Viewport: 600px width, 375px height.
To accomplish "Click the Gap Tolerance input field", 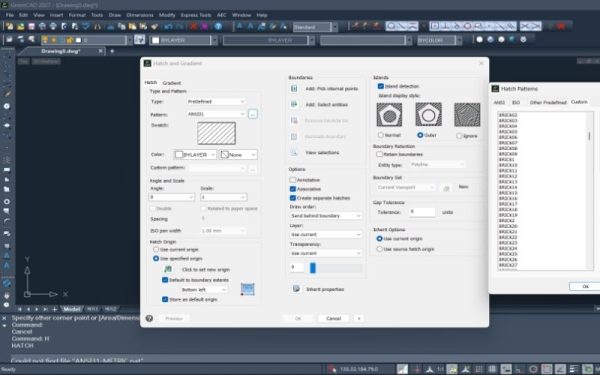I will coord(422,212).
